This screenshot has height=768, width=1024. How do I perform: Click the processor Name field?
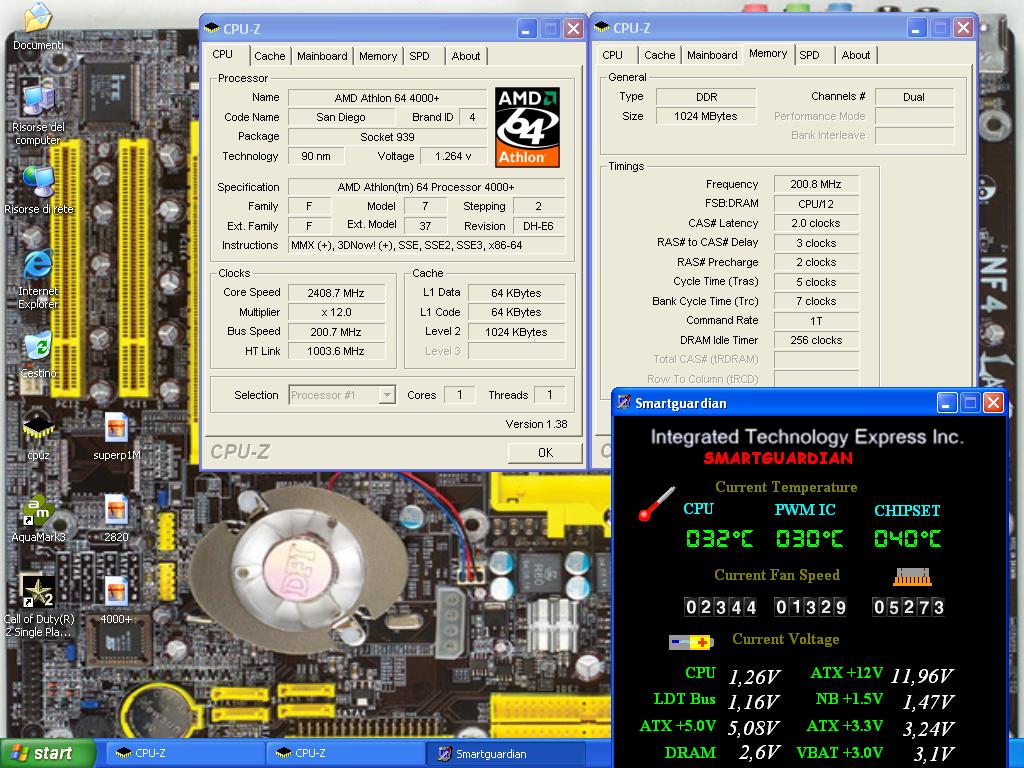387,98
